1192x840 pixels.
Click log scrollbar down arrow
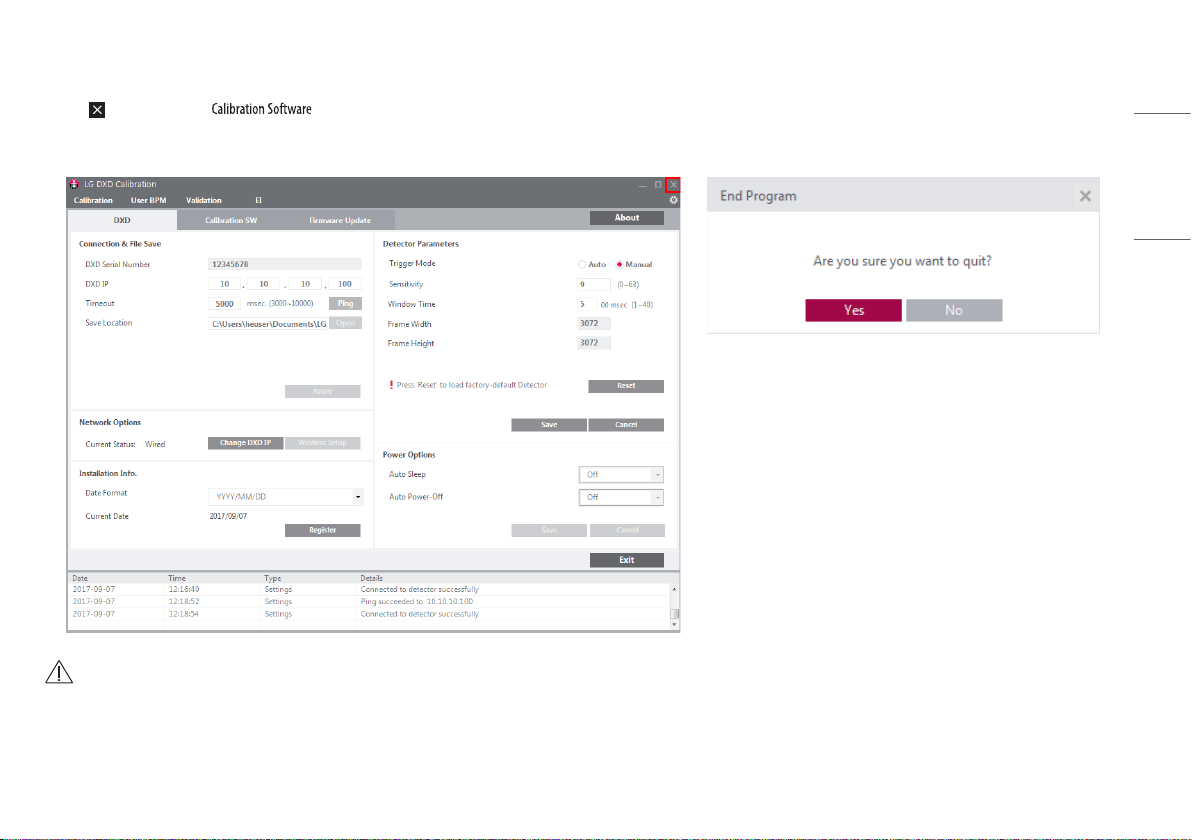point(674,624)
